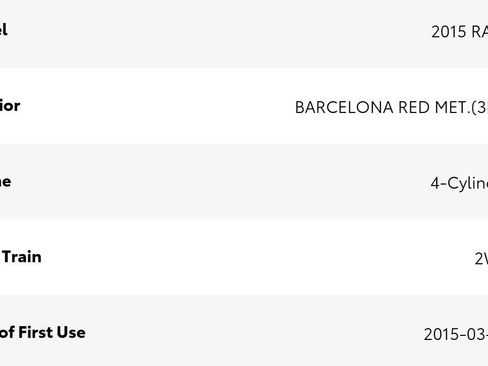Click the partially visible Model label

(x=3, y=30)
